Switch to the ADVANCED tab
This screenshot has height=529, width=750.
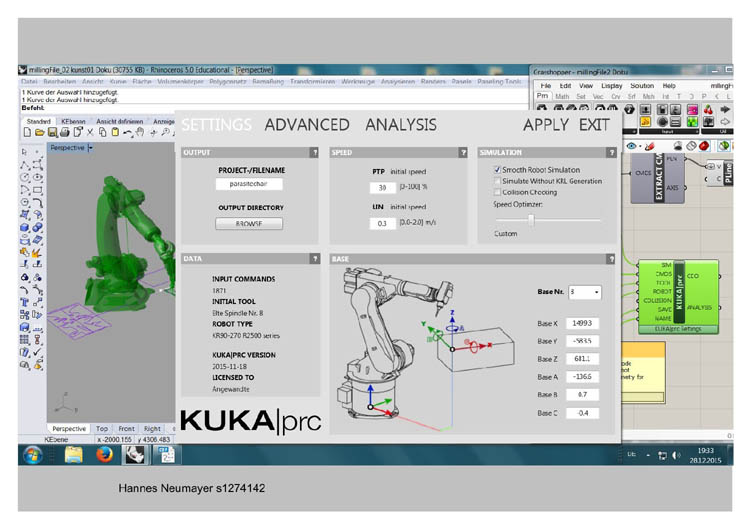tap(307, 125)
